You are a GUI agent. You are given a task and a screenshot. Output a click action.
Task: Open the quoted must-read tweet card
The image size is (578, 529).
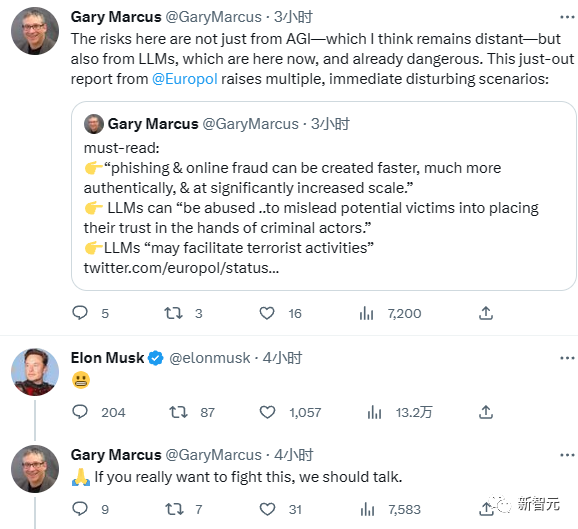324,196
